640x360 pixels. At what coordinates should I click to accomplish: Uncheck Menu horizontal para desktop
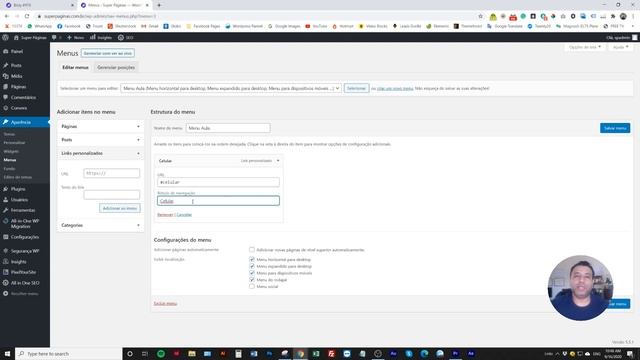tap(252, 259)
